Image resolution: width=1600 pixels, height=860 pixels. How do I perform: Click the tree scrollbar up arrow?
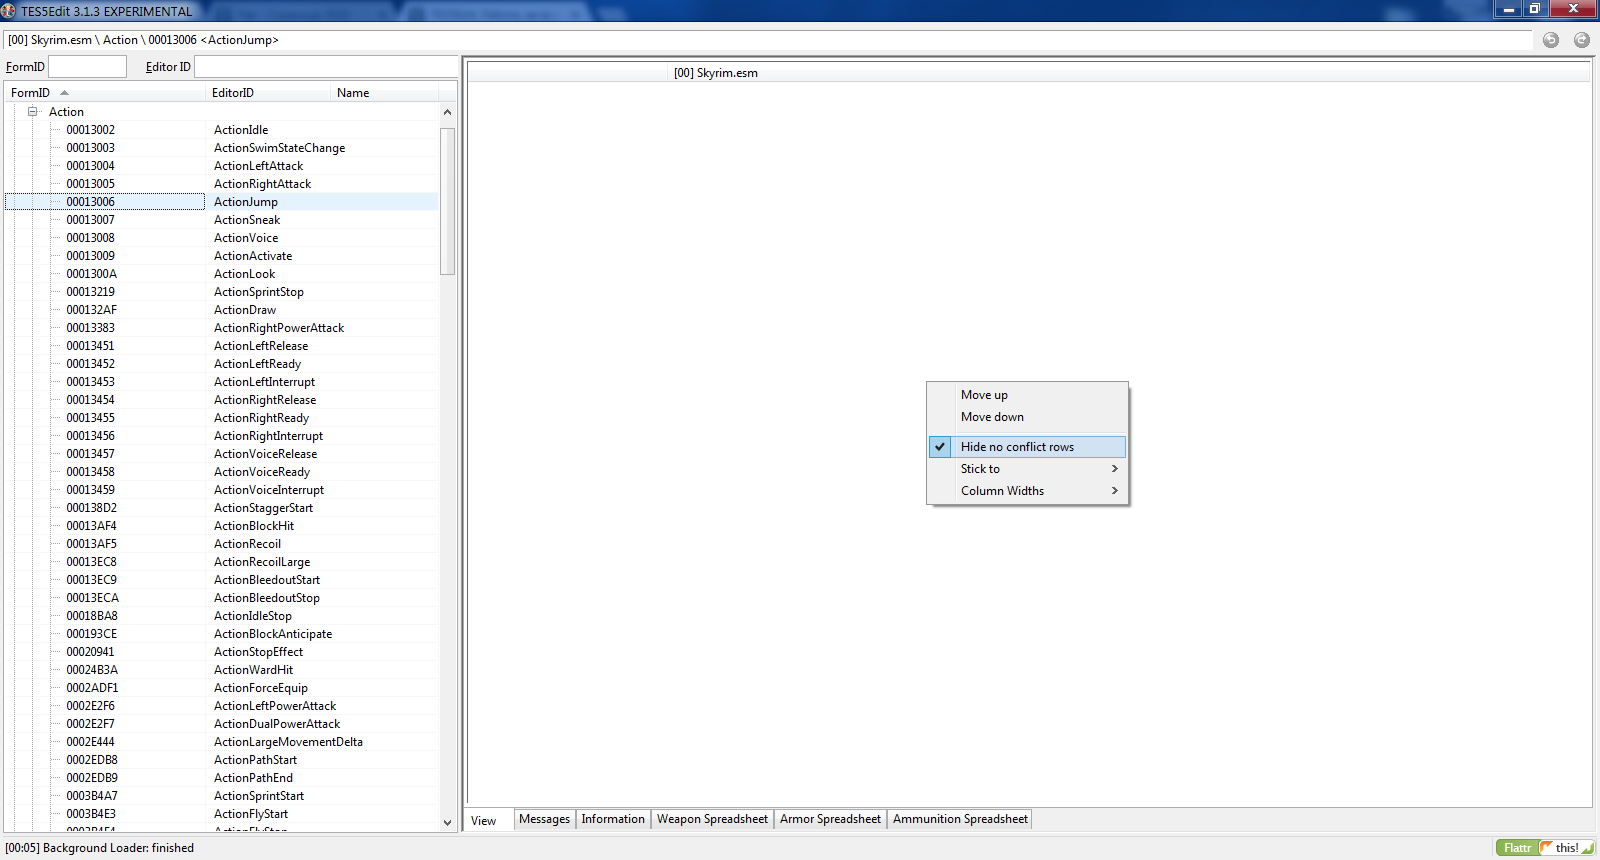[x=447, y=112]
